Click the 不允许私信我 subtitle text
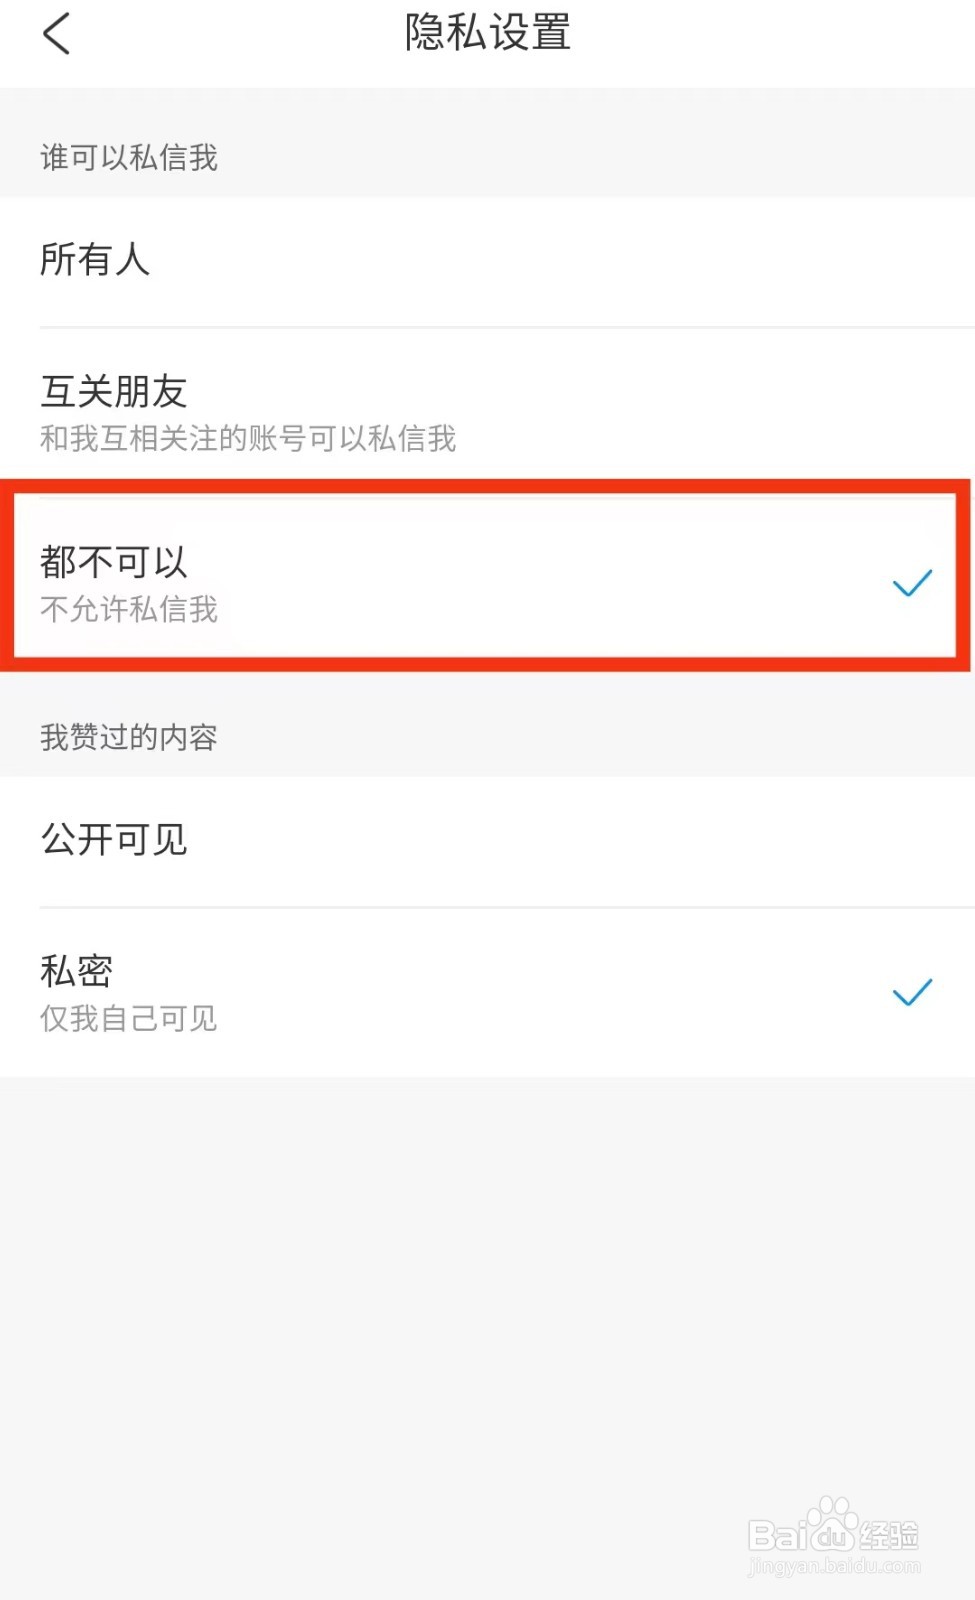This screenshot has height=1600, width=975. (129, 609)
